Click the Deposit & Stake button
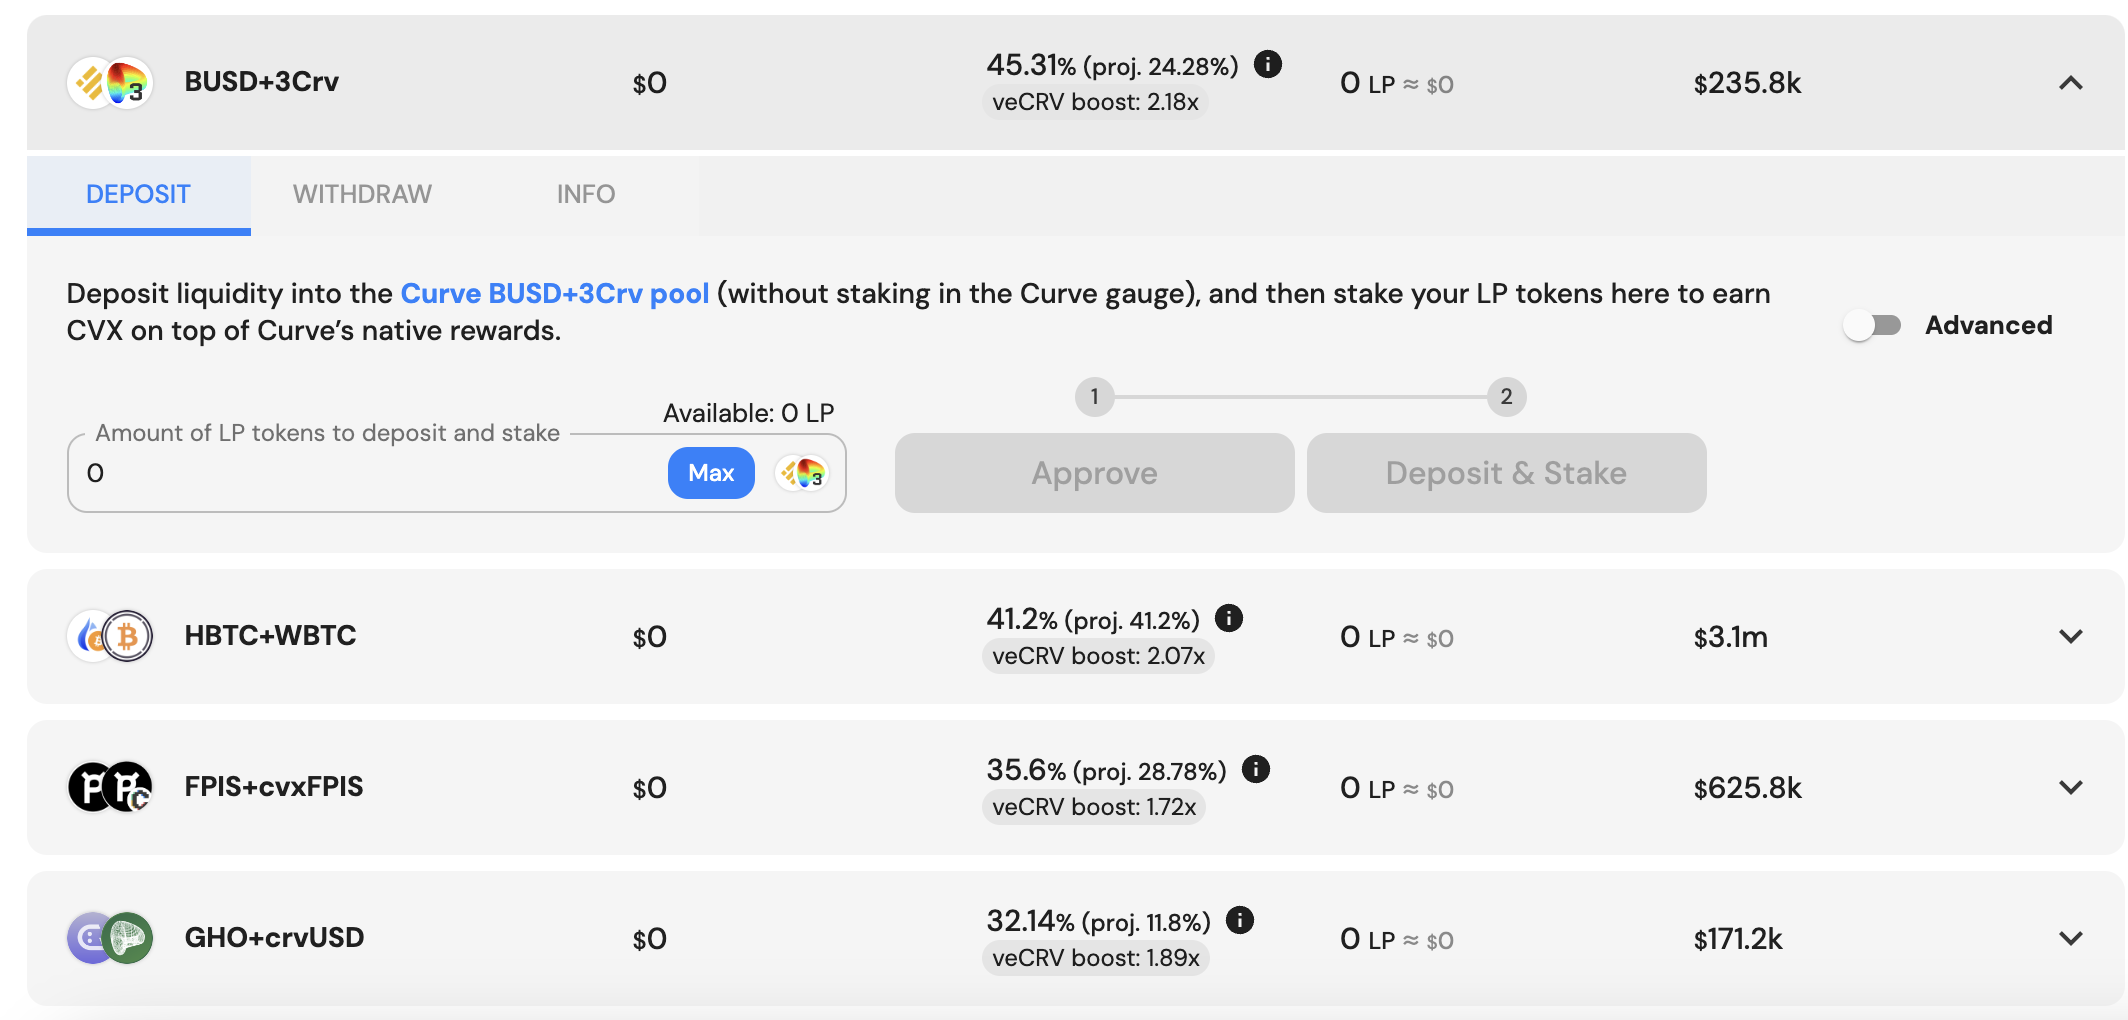 [1506, 473]
